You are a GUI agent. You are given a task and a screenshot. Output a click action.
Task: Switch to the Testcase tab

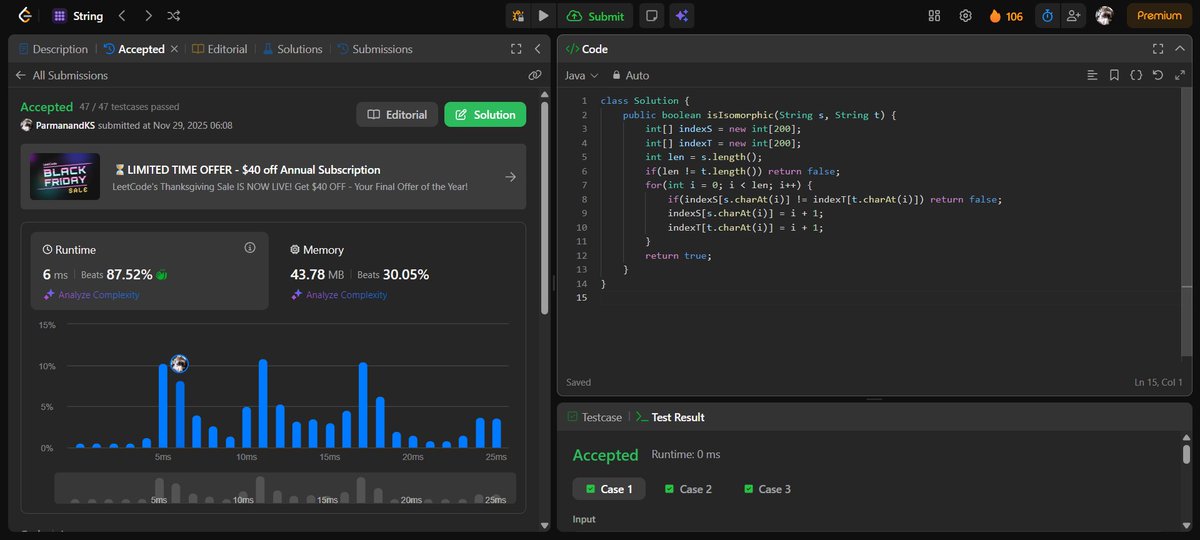pos(594,417)
